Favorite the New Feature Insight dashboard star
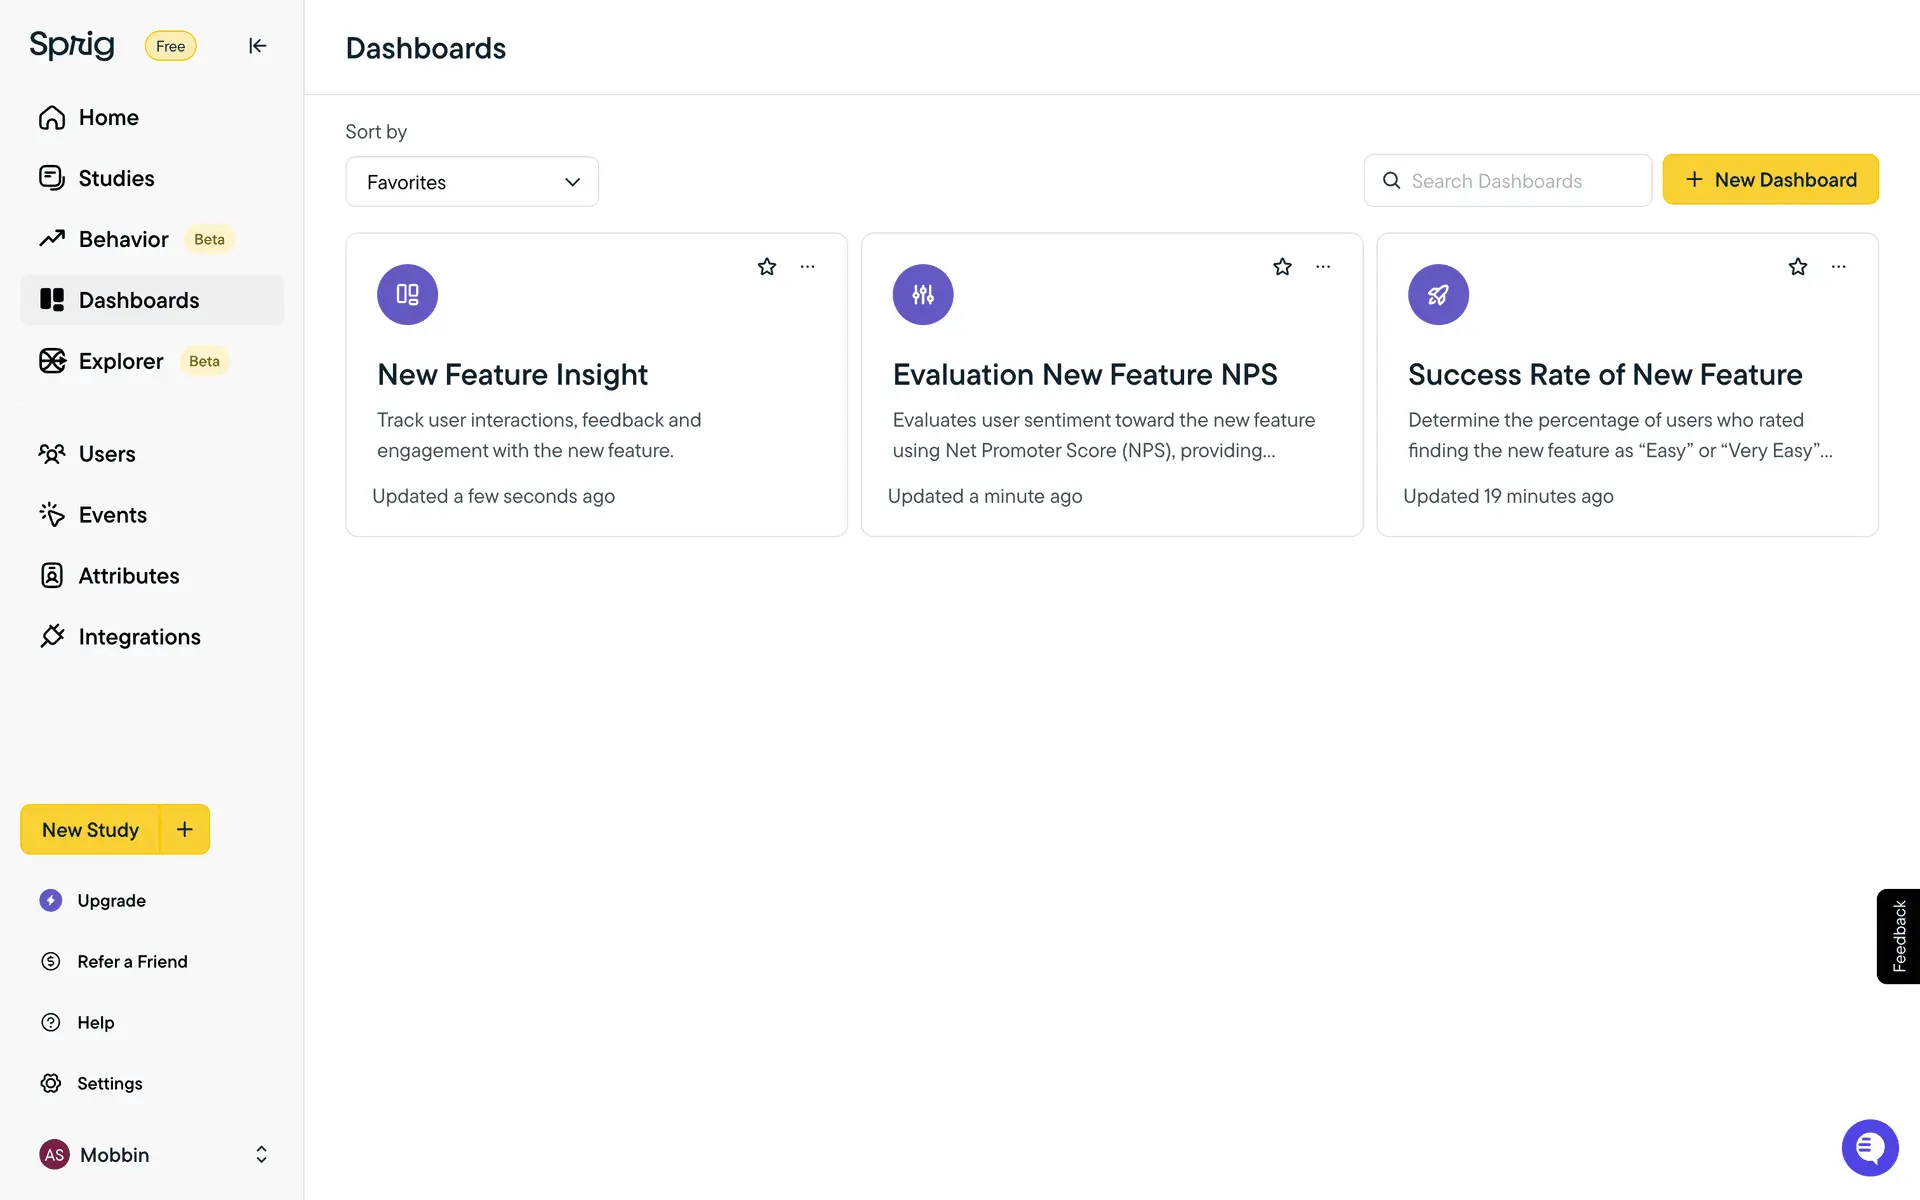 click(x=767, y=267)
